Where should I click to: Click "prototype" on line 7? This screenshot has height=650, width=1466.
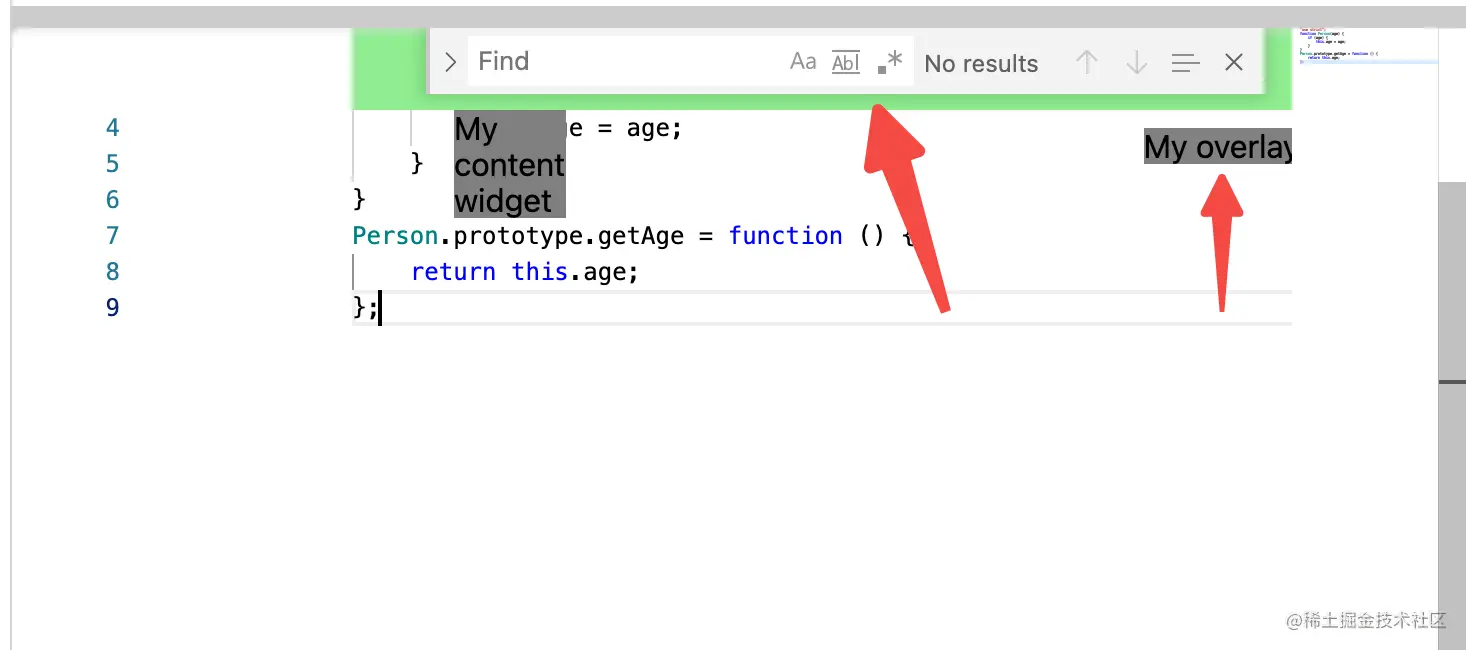pos(518,237)
